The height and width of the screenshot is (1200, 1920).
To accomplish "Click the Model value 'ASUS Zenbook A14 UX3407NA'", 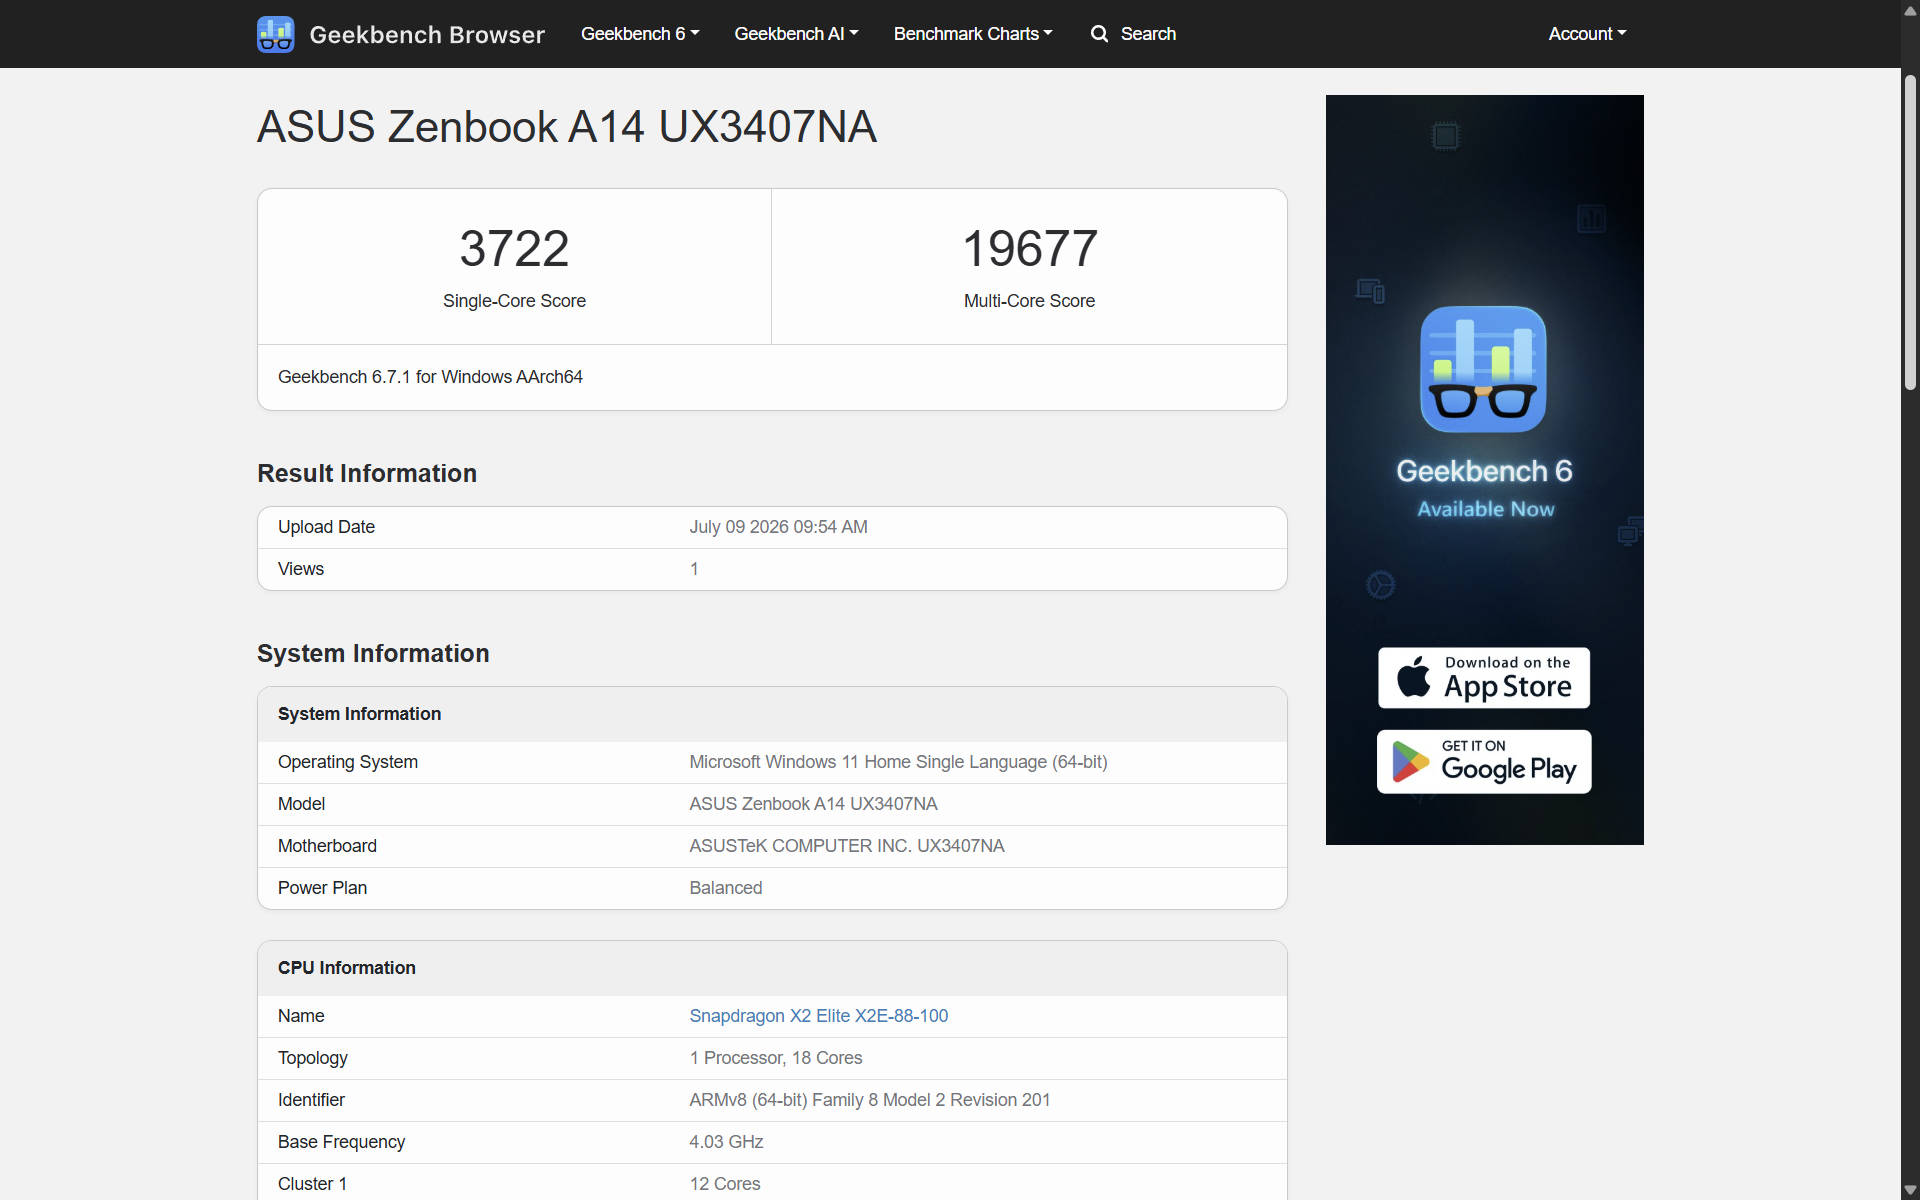I will coord(813,804).
